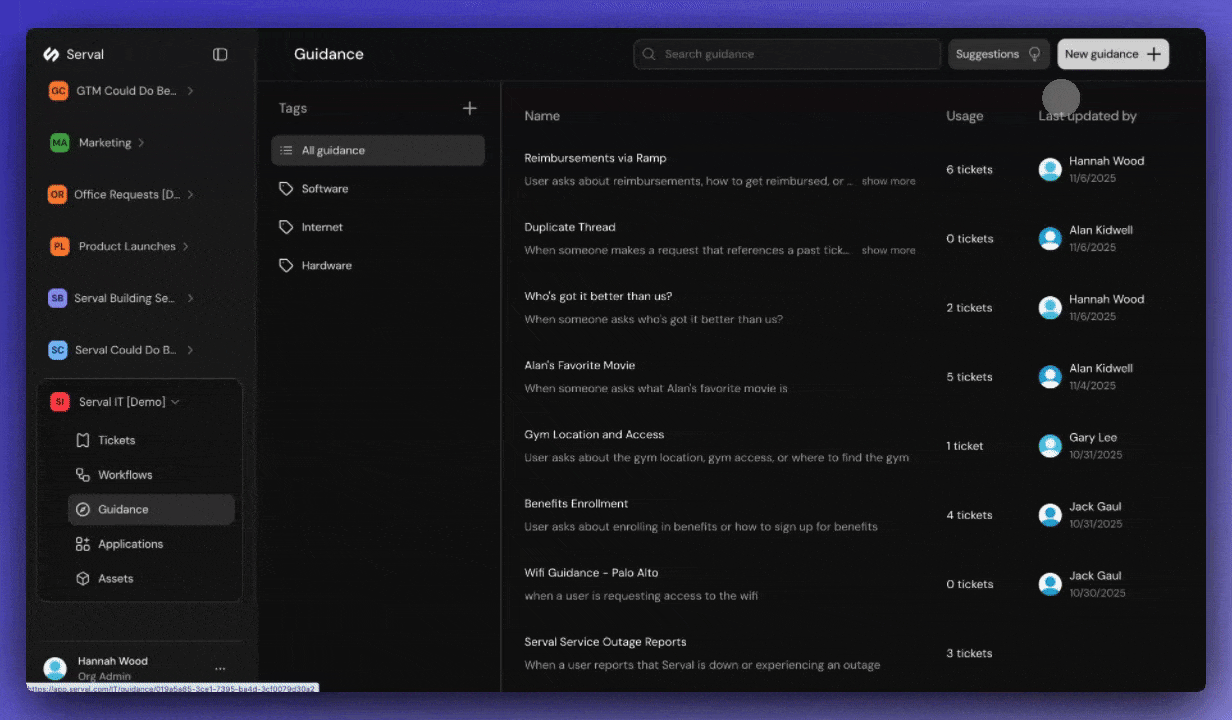
Task: Click the Guidance compass icon
Action: coord(83,509)
